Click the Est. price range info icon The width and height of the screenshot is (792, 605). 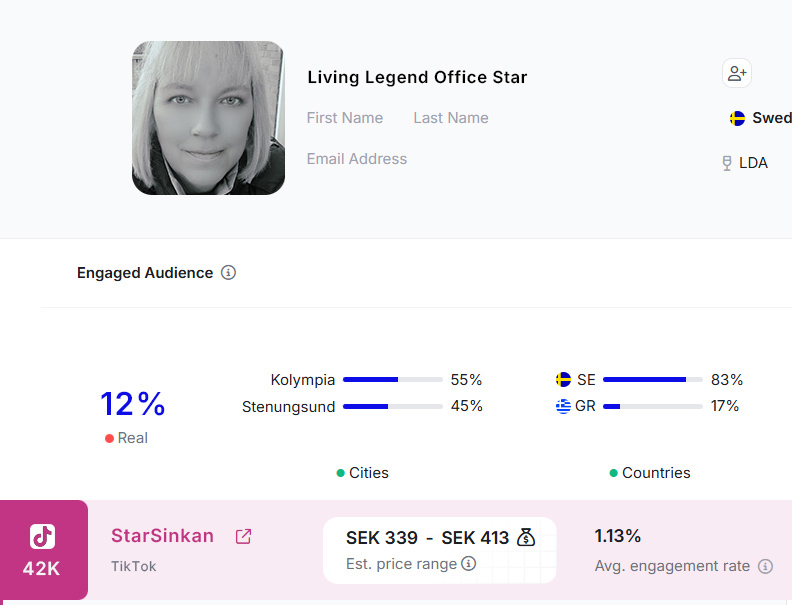(468, 564)
